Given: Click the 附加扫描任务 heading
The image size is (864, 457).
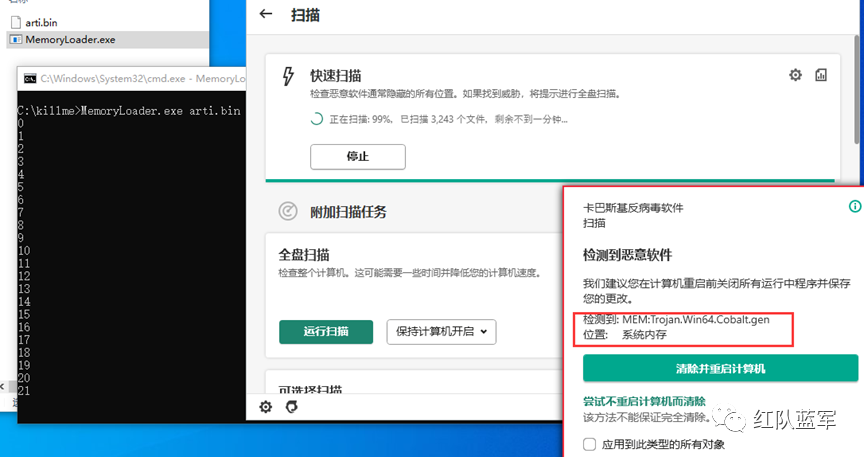Looking at the screenshot, I should [x=348, y=212].
